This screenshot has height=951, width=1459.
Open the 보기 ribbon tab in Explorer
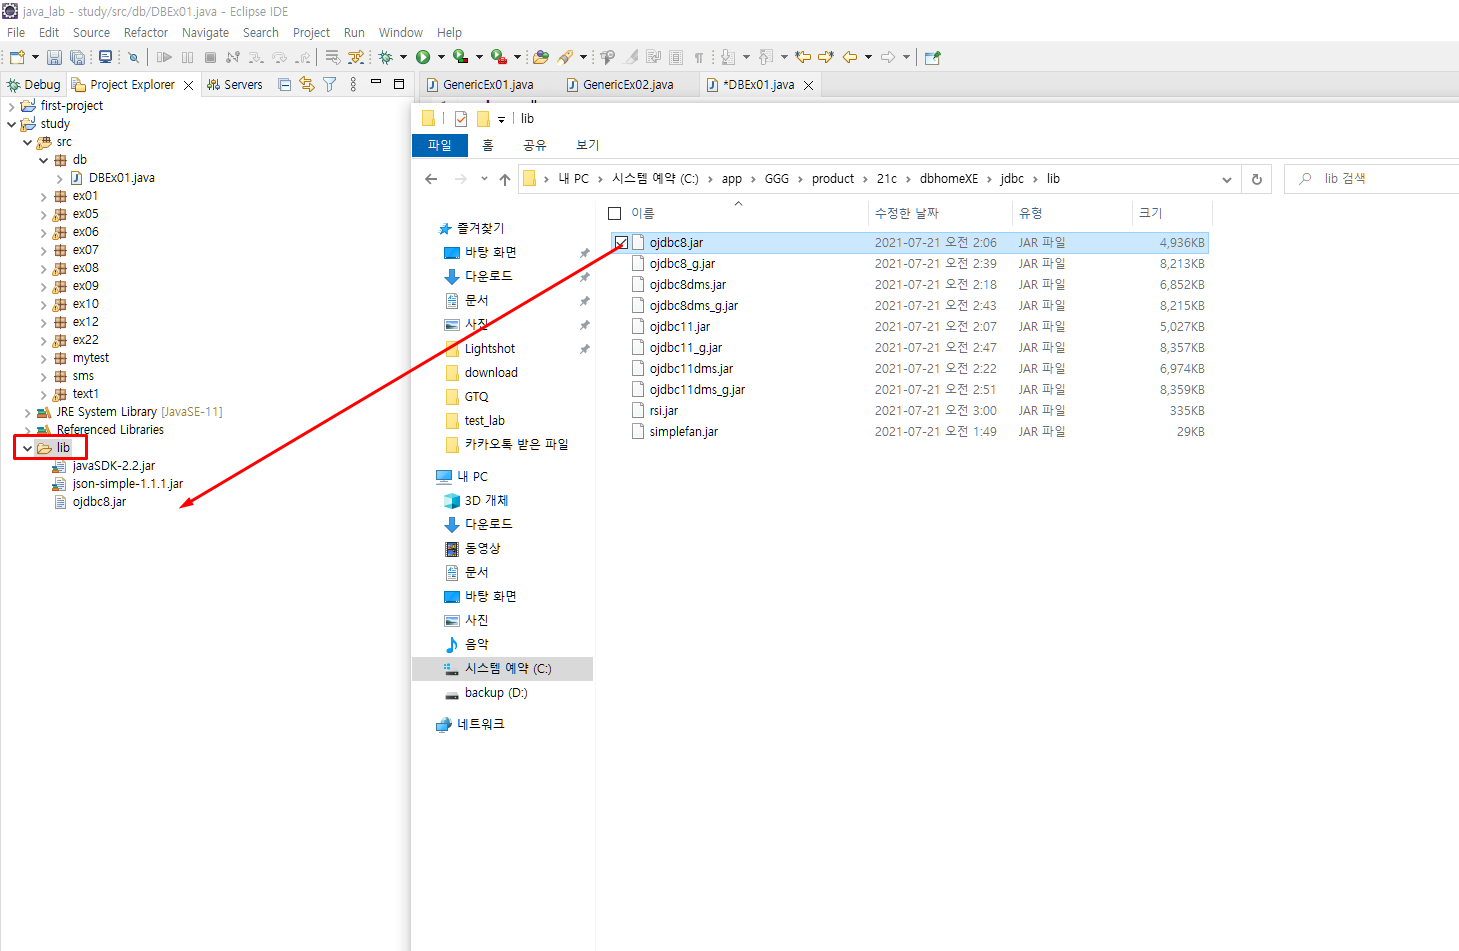point(587,145)
